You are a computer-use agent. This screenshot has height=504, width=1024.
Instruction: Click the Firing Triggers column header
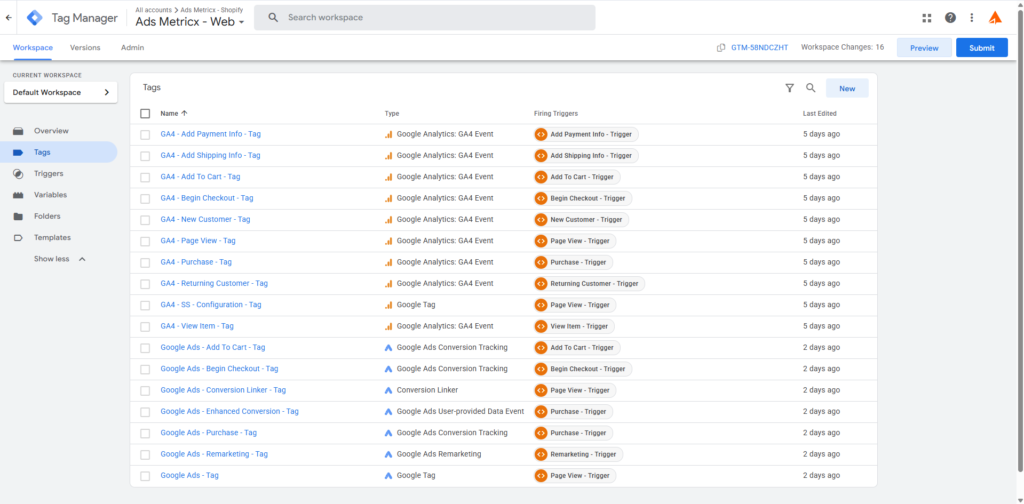pos(556,114)
